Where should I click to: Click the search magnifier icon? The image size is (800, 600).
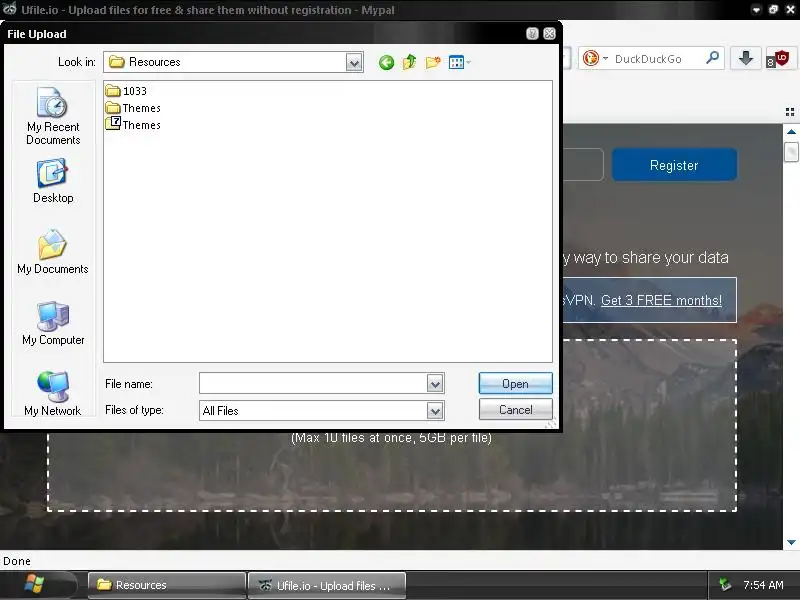point(712,58)
